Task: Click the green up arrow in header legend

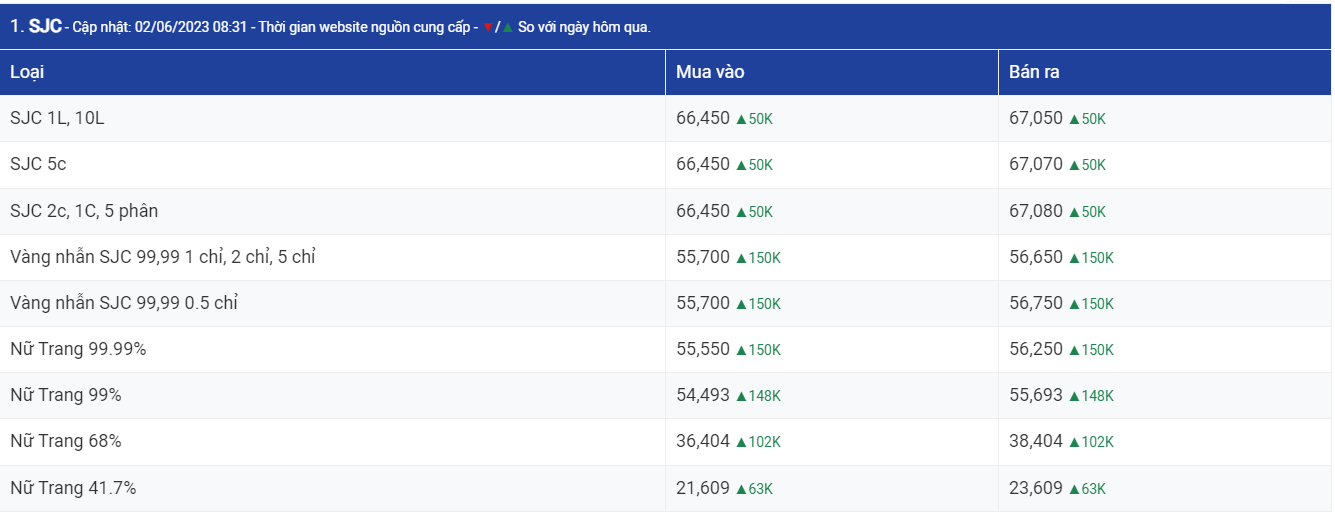Action: 507,28
